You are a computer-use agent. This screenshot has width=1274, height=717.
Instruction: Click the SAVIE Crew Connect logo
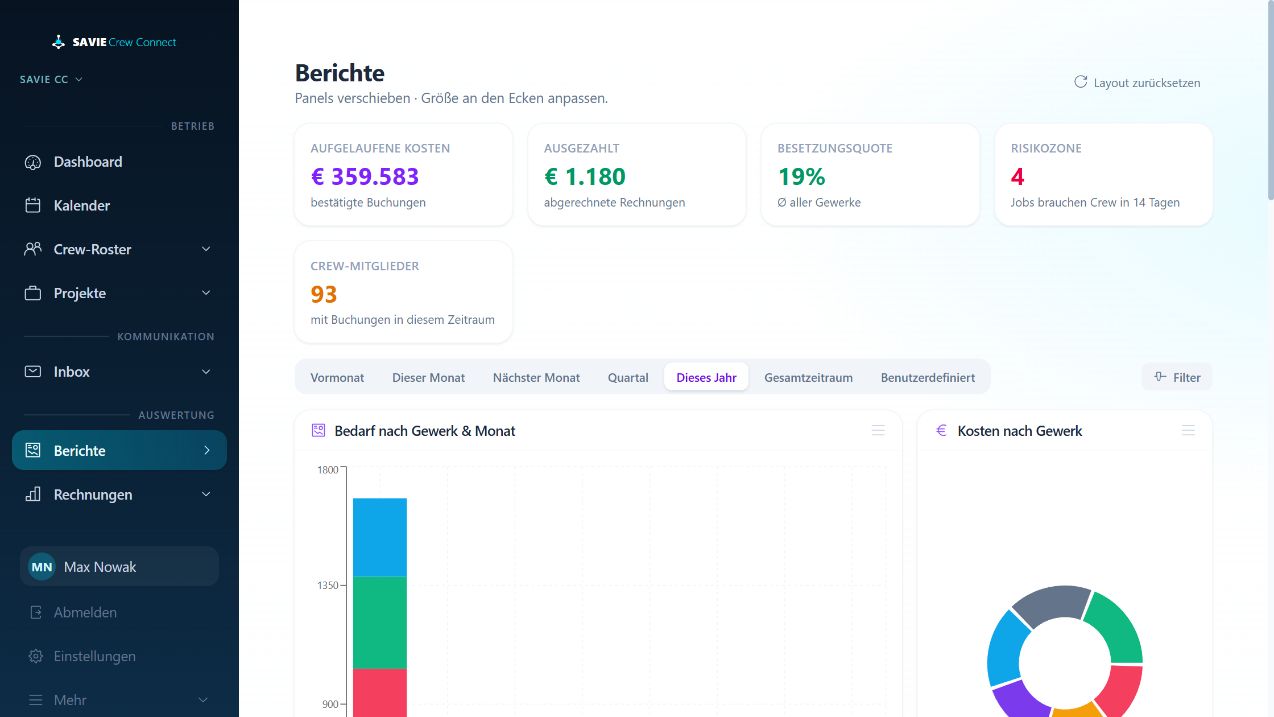tap(114, 42)
